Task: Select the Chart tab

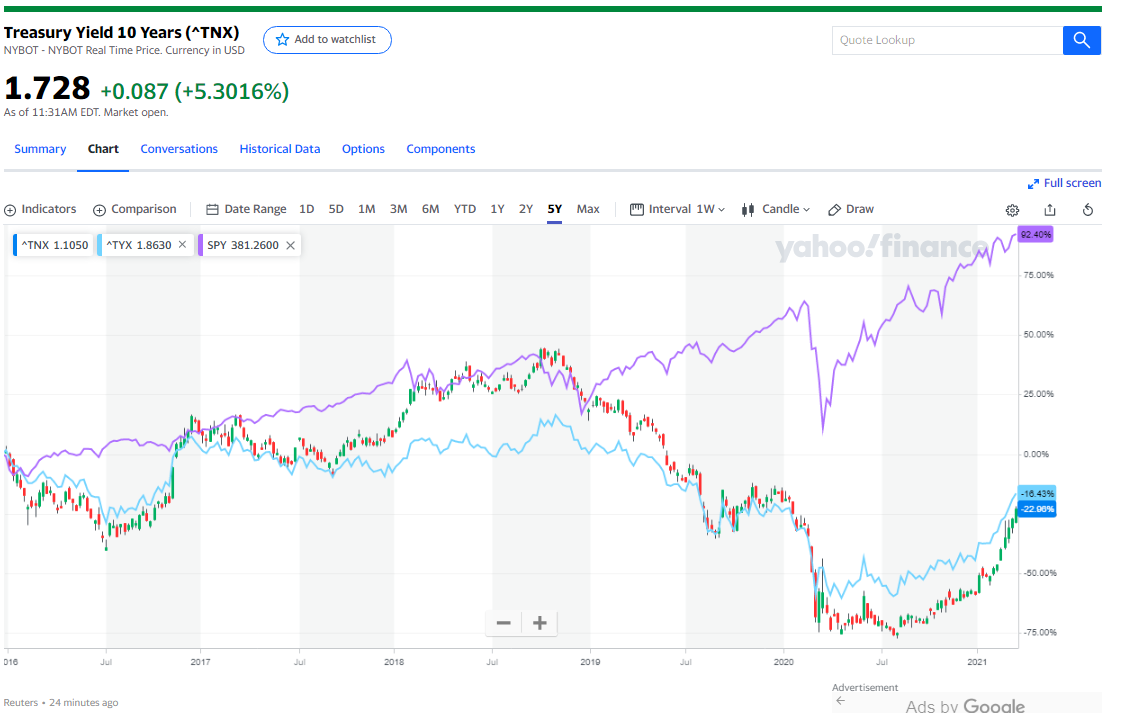Action: (x=103, y=149)
